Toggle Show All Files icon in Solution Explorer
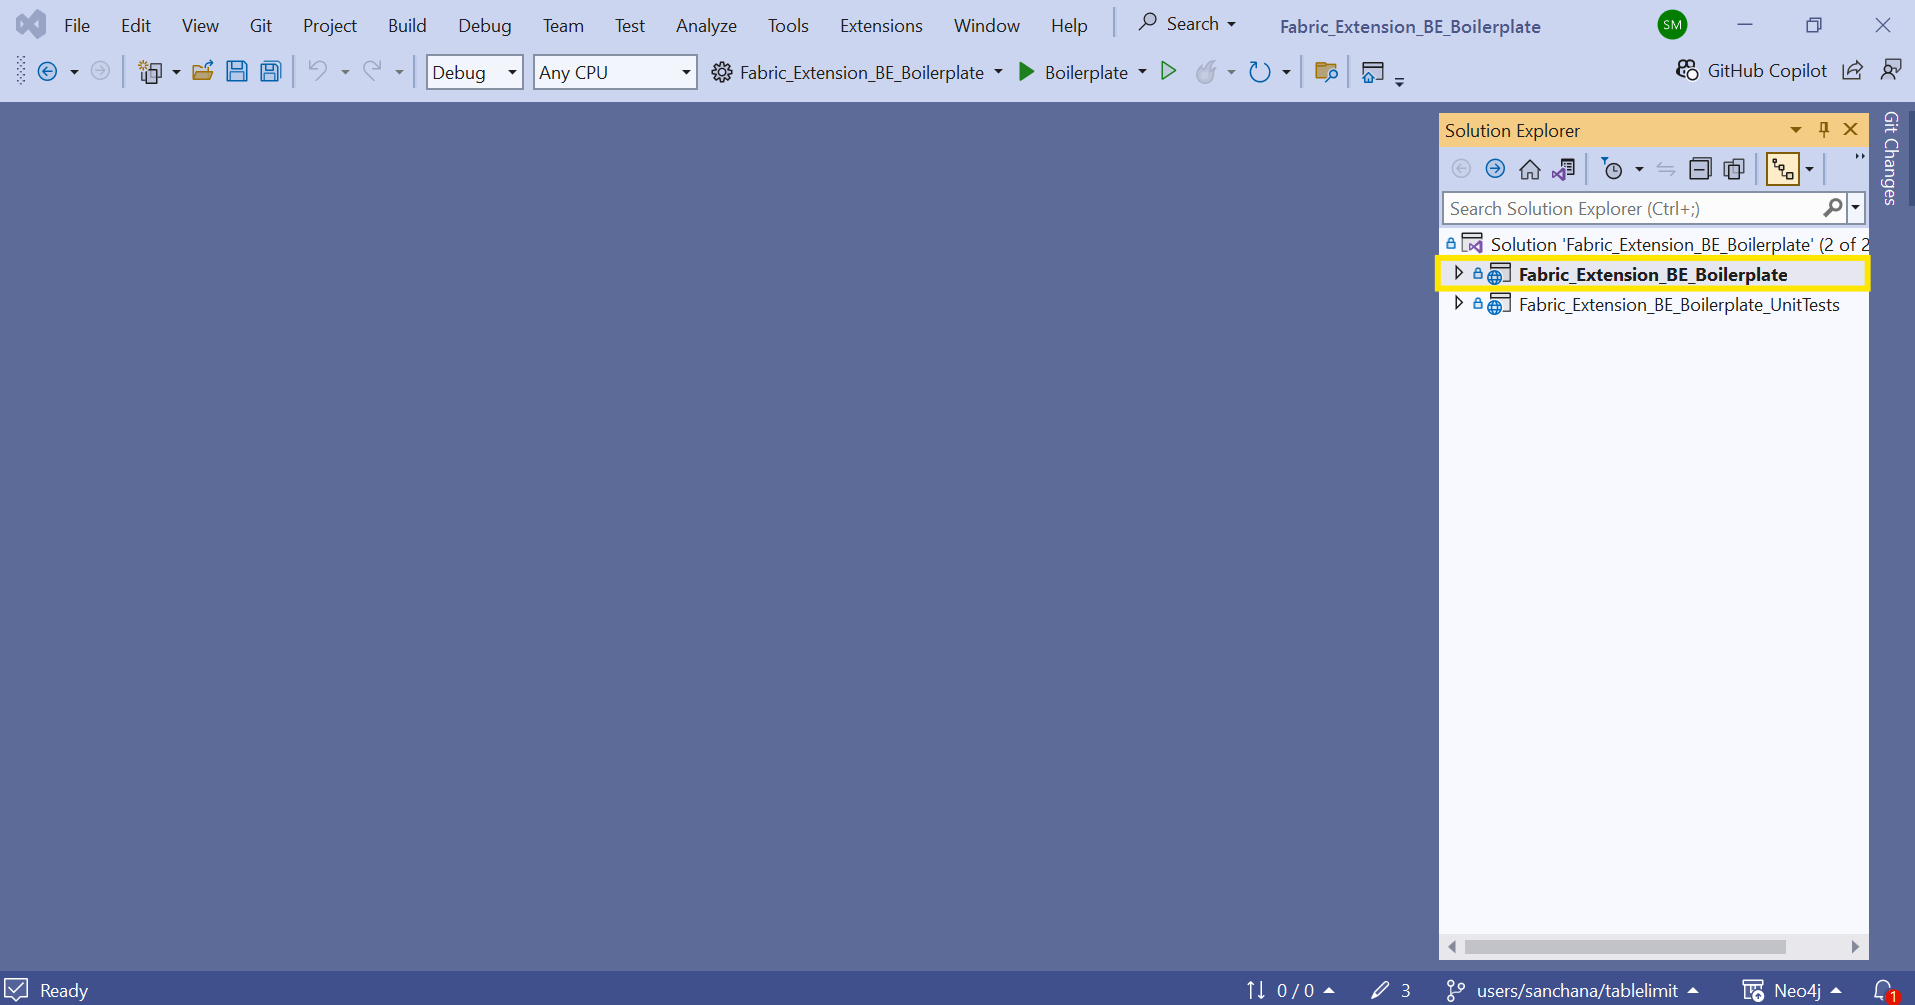 1735,169
